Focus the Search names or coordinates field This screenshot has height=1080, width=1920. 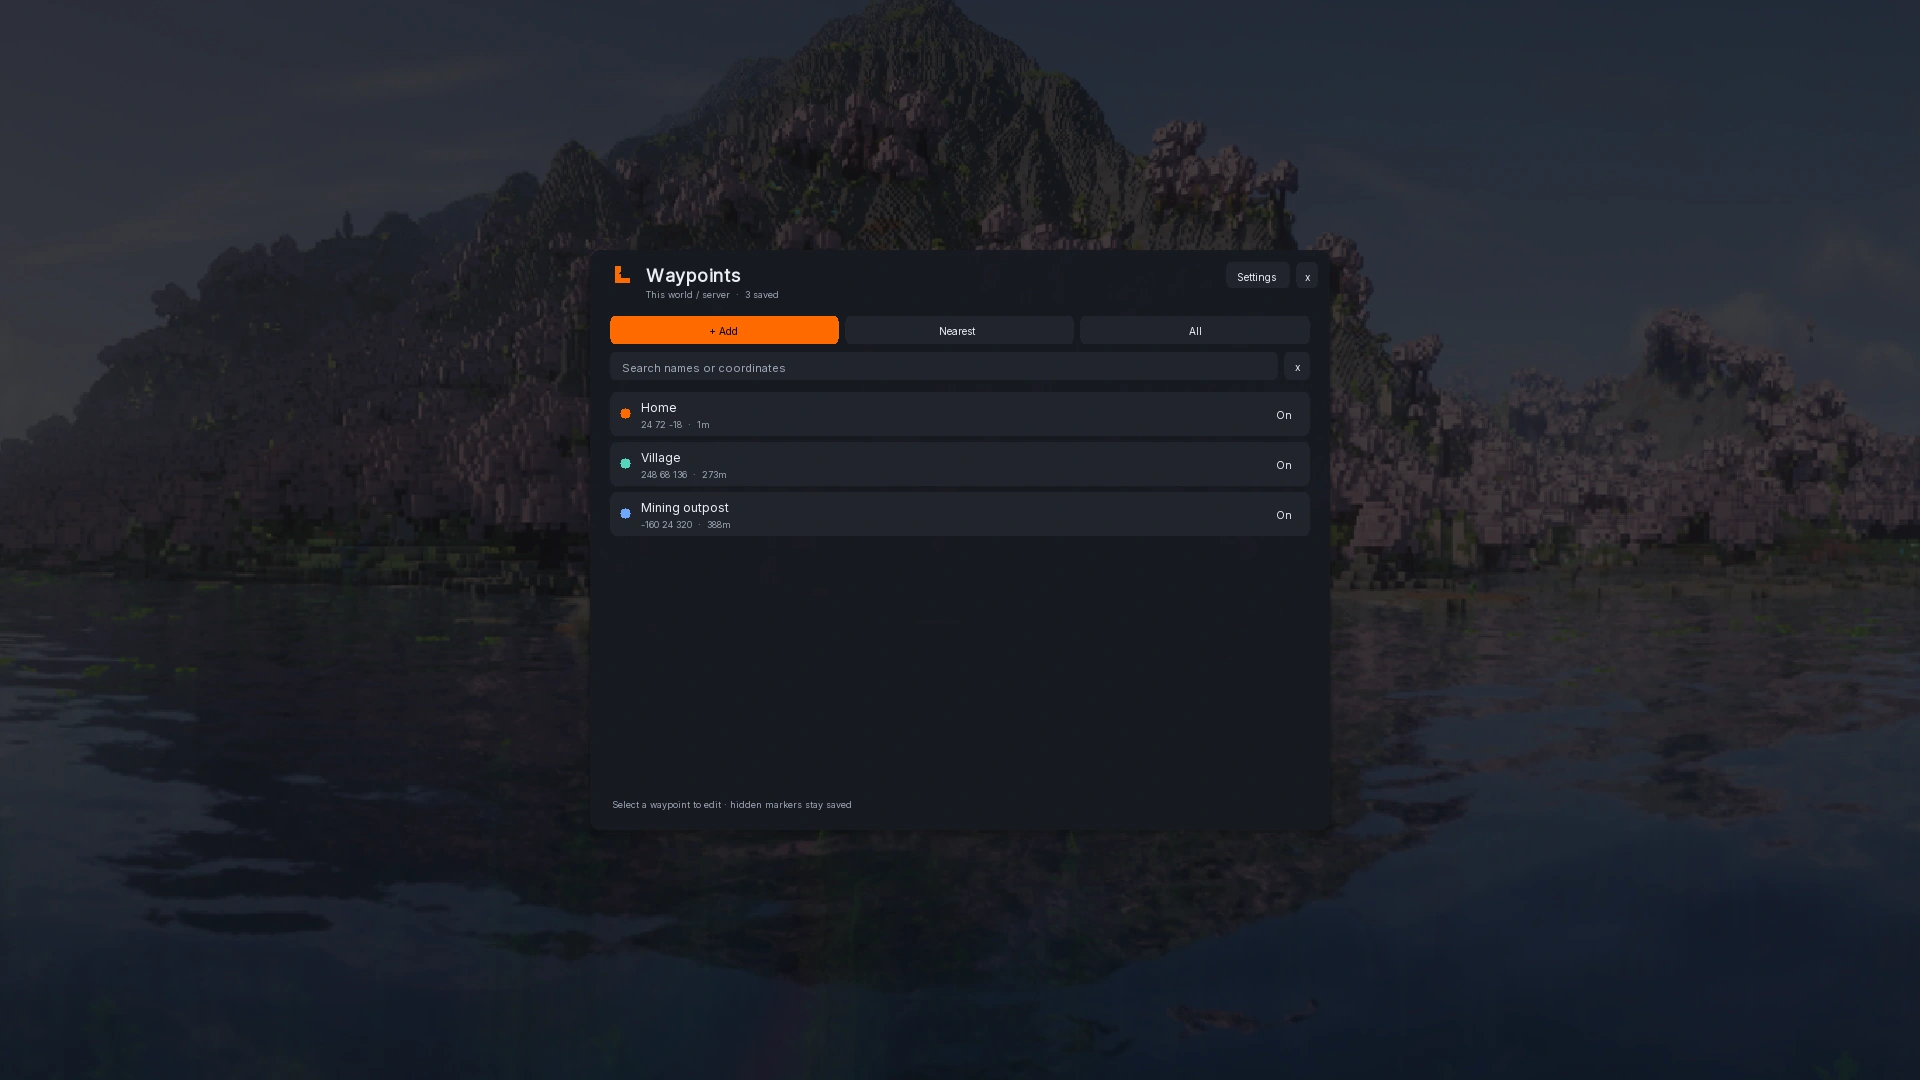point(943,367)
